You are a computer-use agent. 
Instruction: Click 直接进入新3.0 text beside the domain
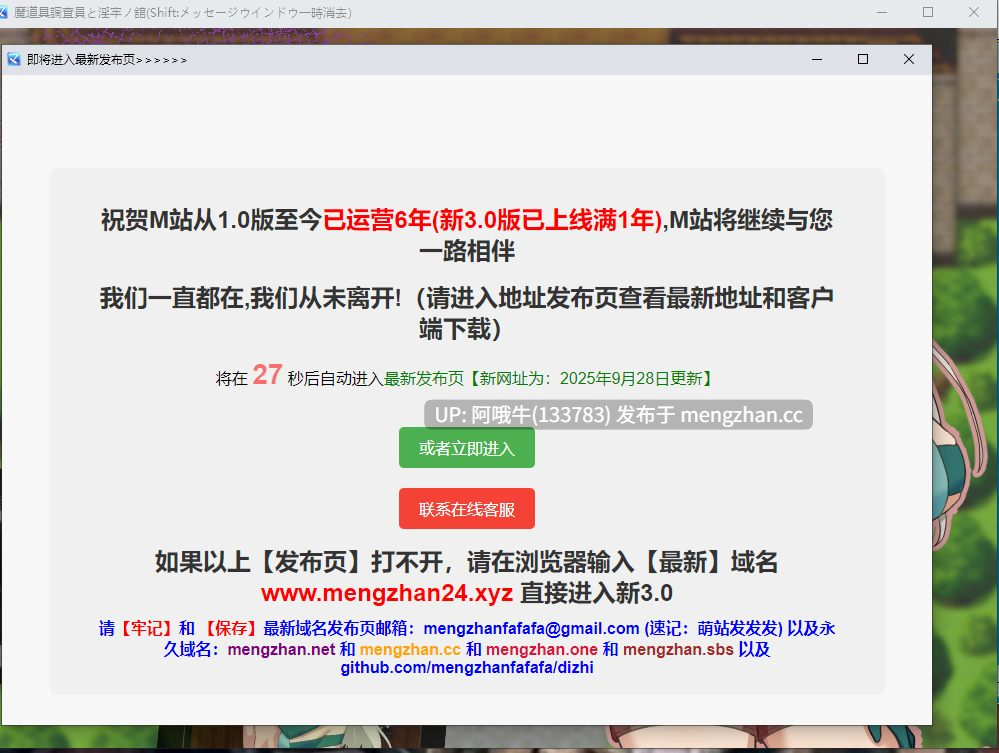pyautogui.click(x=596, y=593)
